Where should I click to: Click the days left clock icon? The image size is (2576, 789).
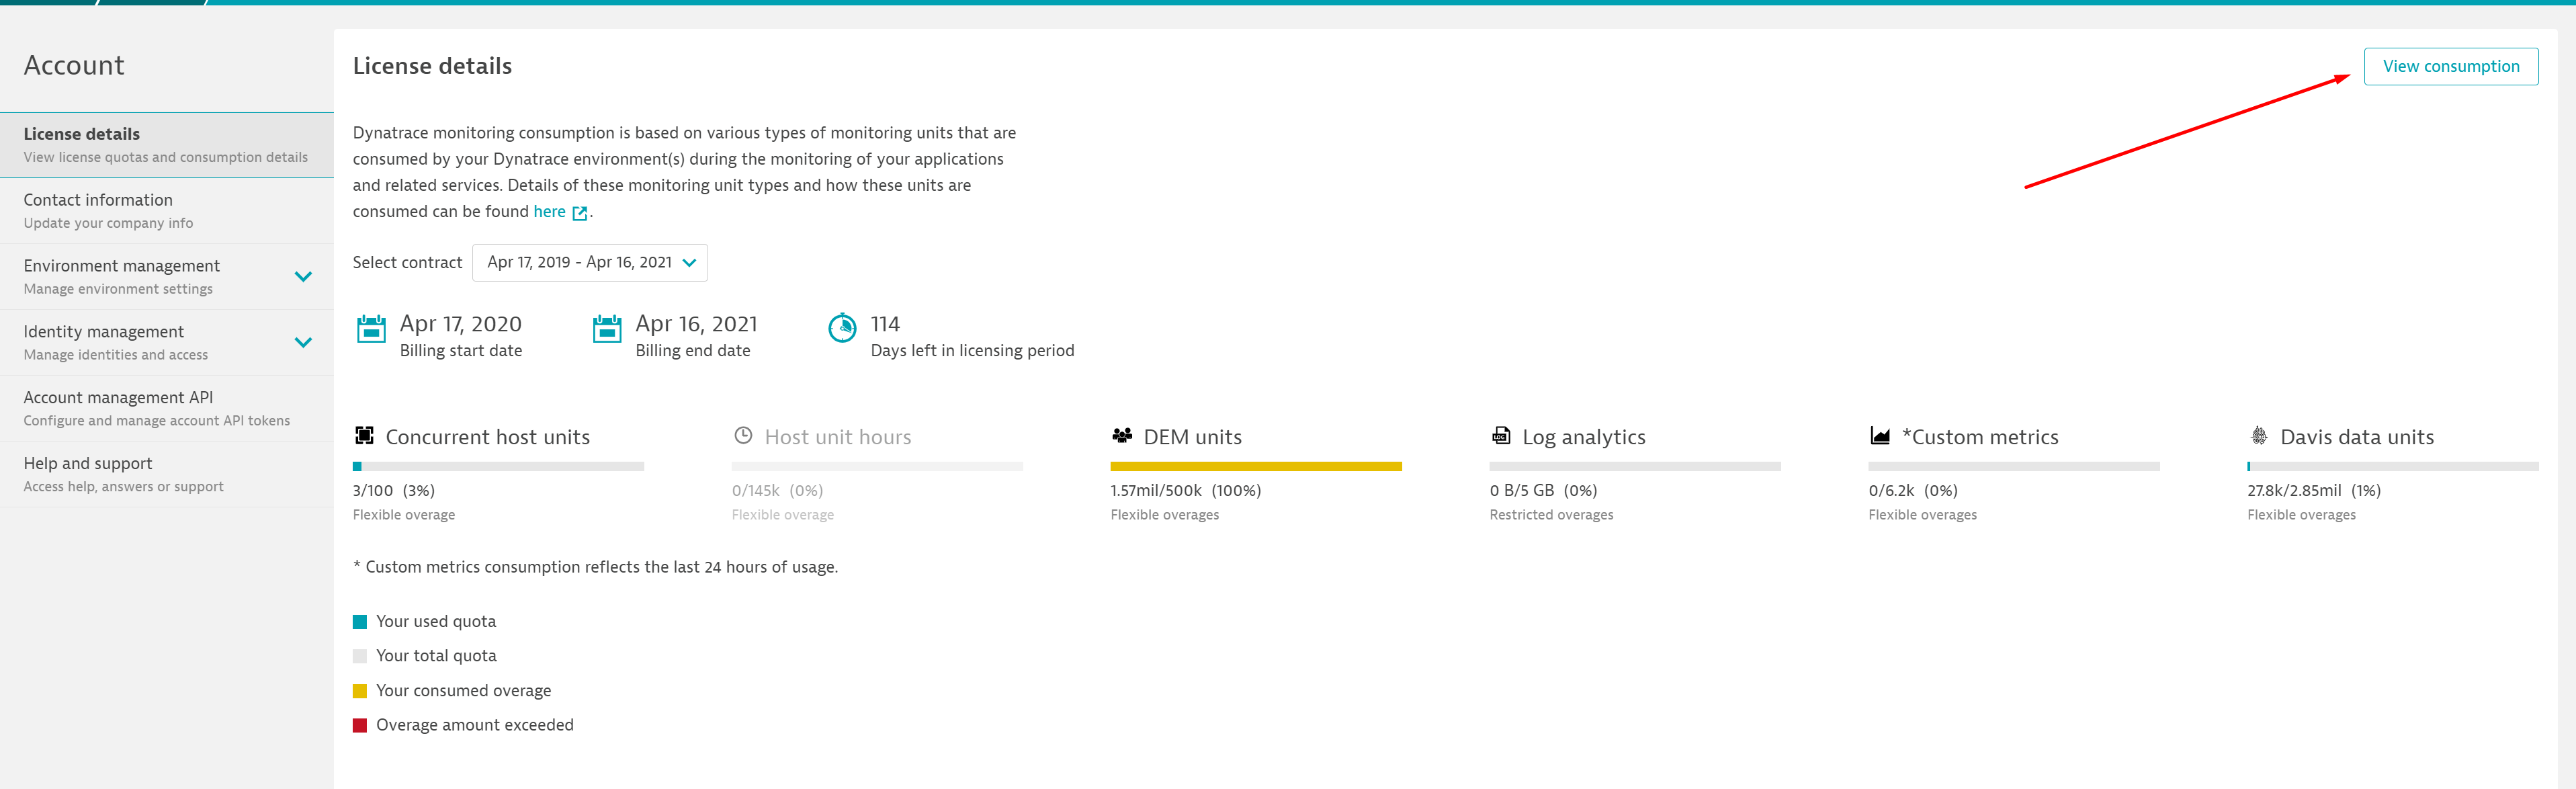click(x=842, y=327)
